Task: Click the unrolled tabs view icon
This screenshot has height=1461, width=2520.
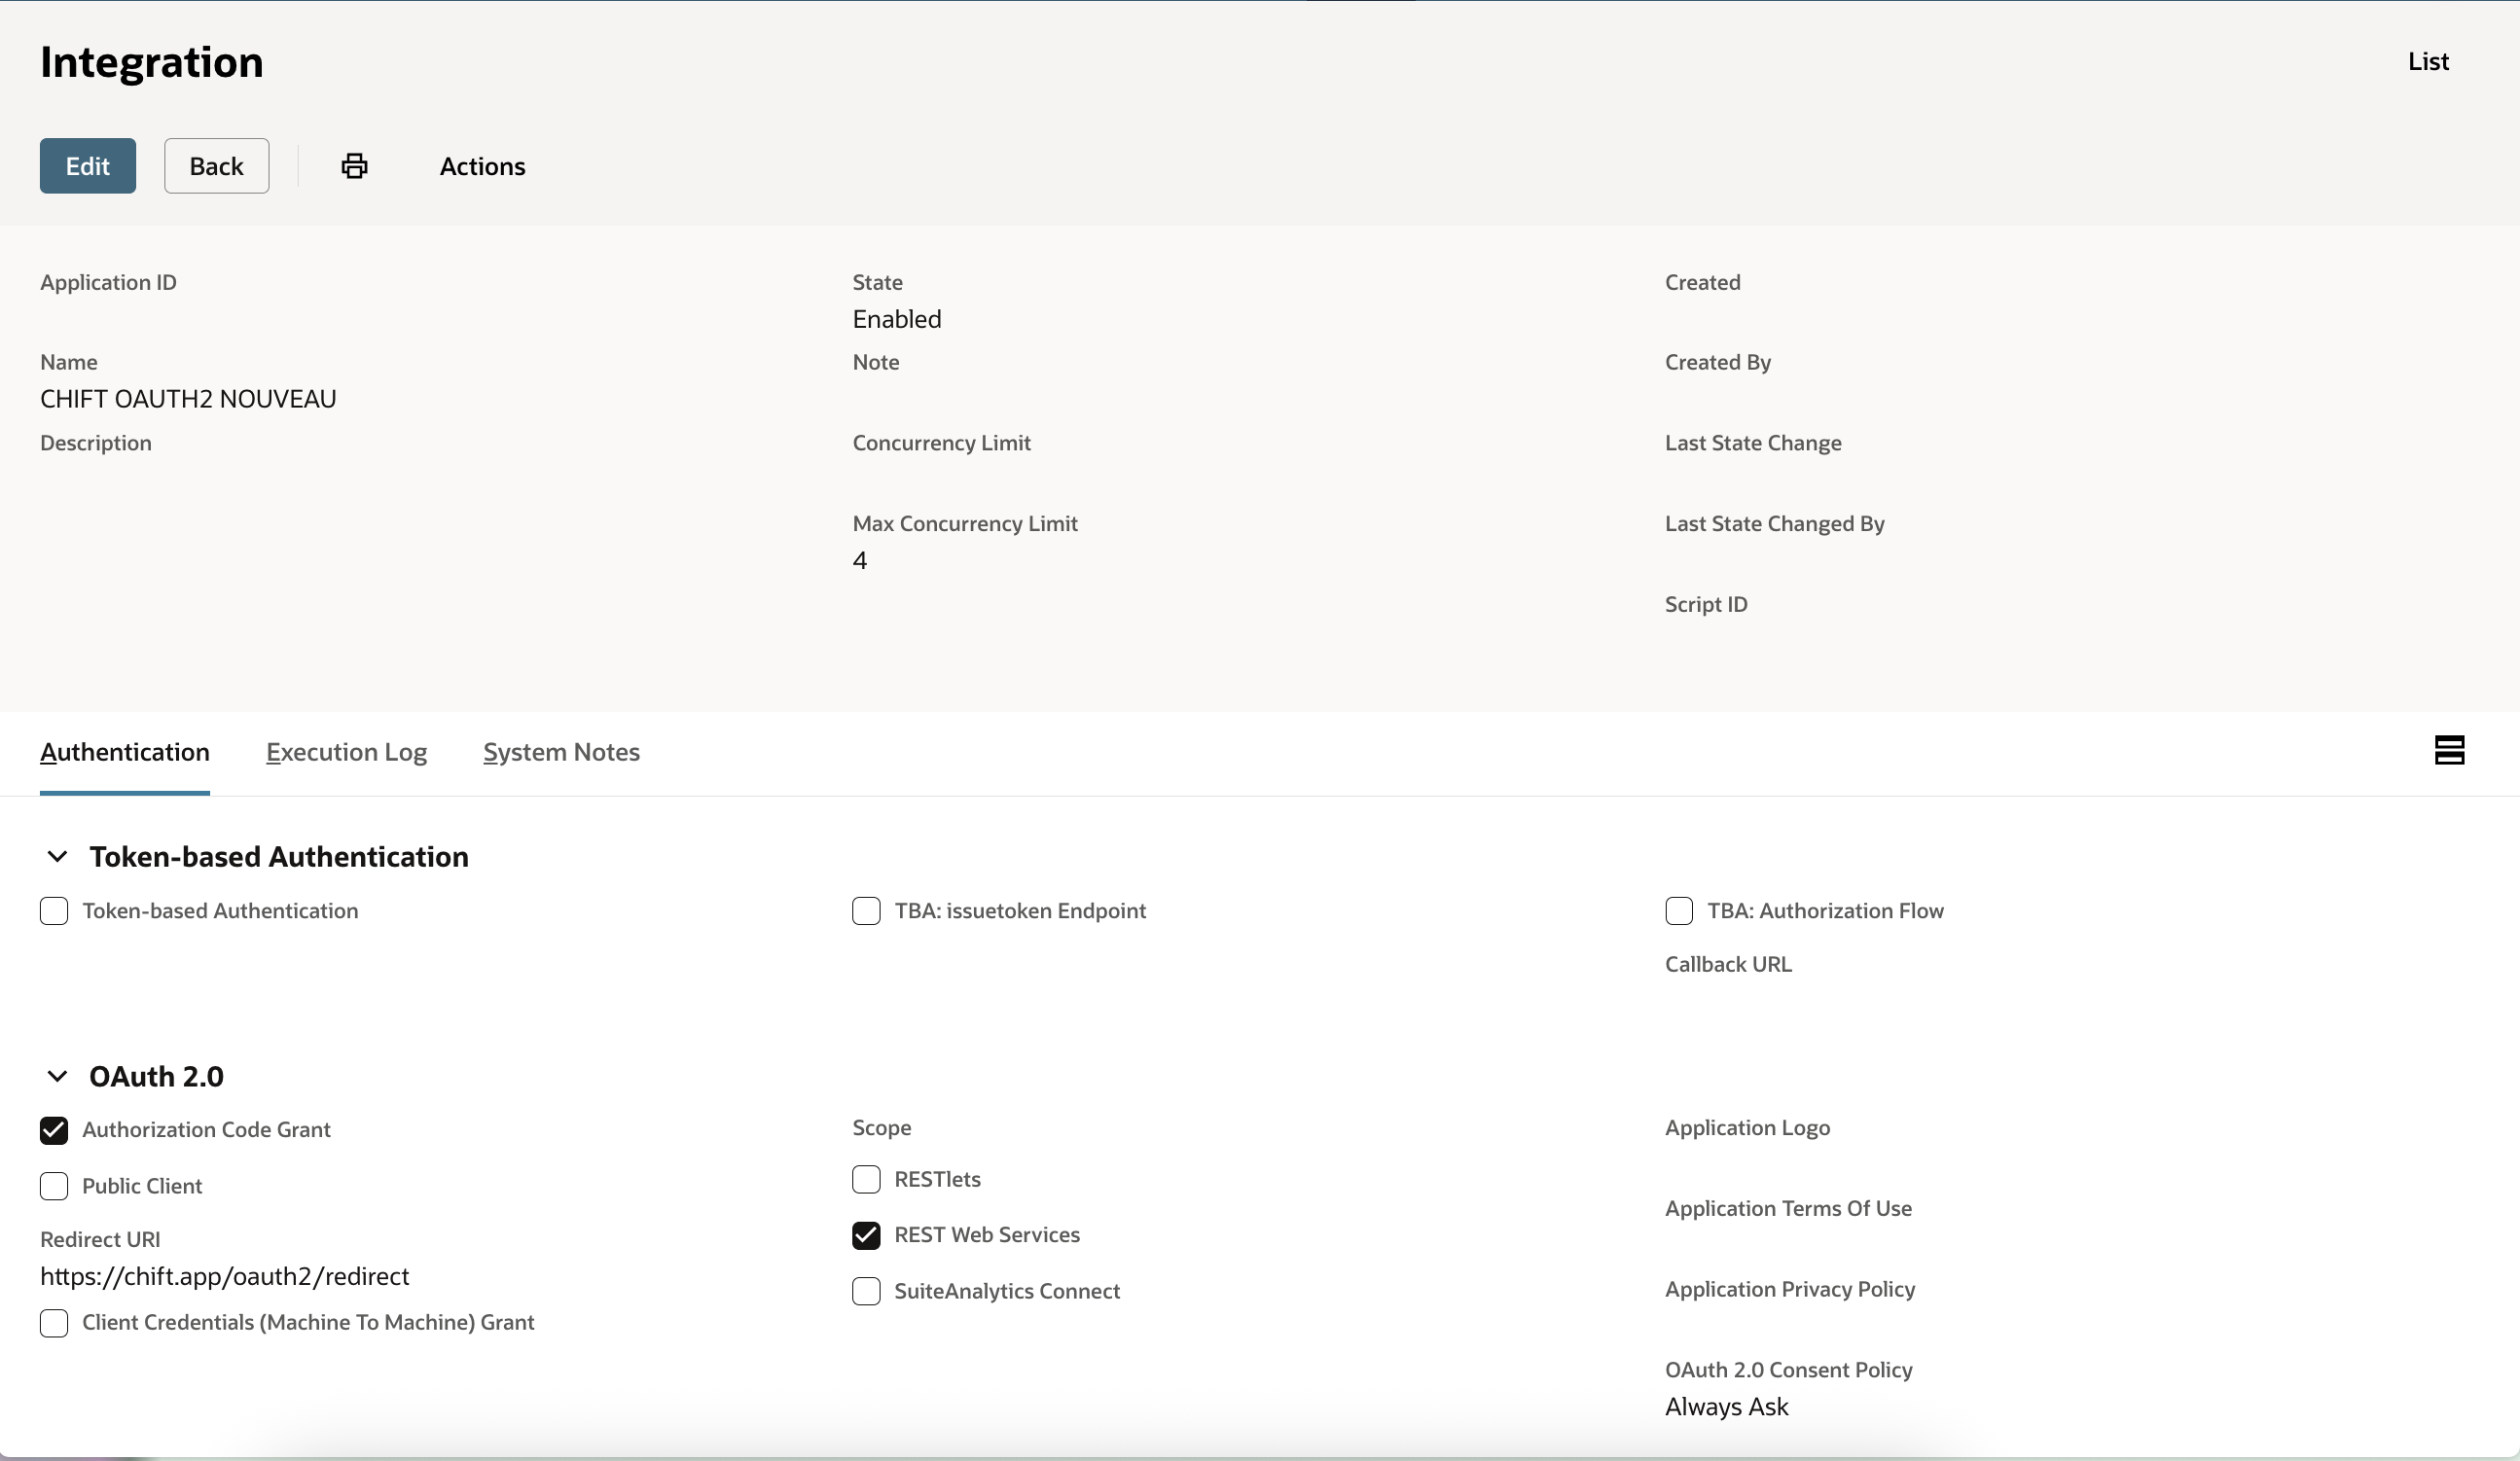Action: [x=2449, y=750]
